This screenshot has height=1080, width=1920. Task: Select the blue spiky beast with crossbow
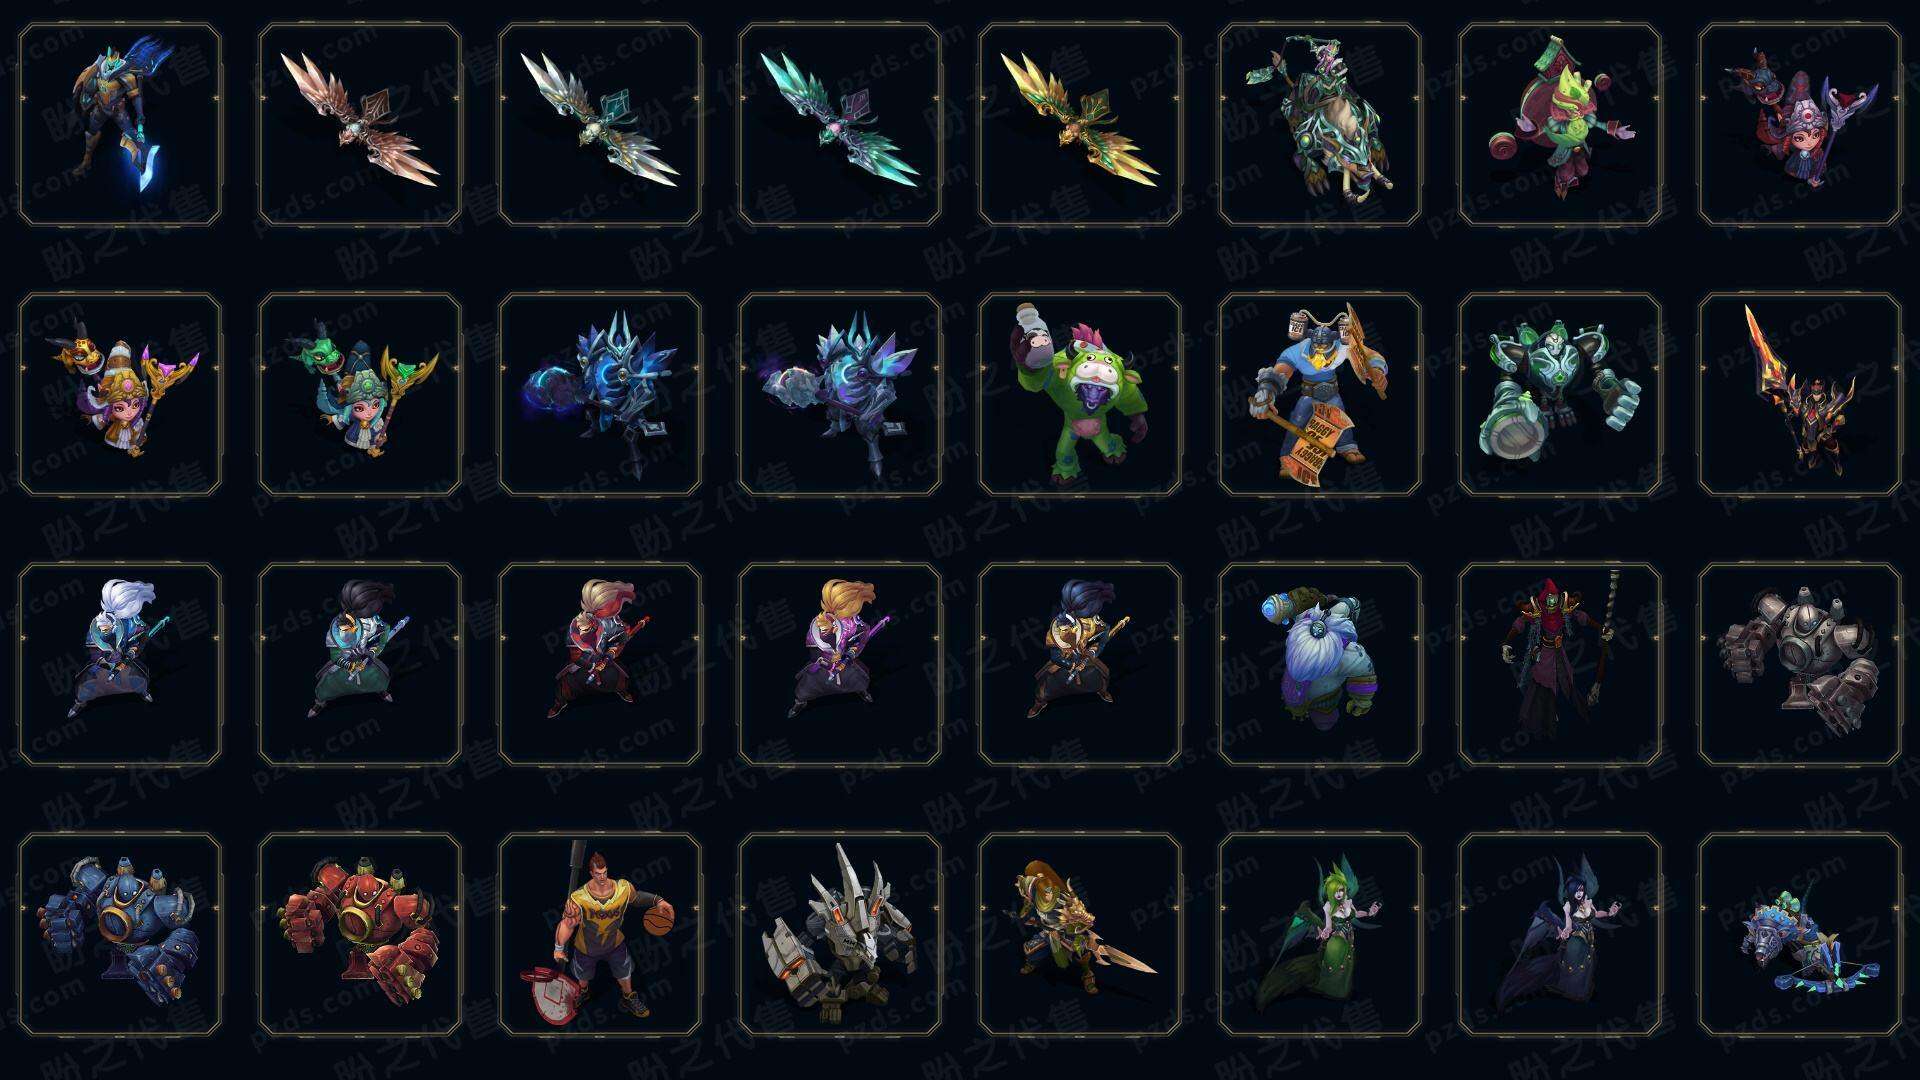coord(1800,934)
